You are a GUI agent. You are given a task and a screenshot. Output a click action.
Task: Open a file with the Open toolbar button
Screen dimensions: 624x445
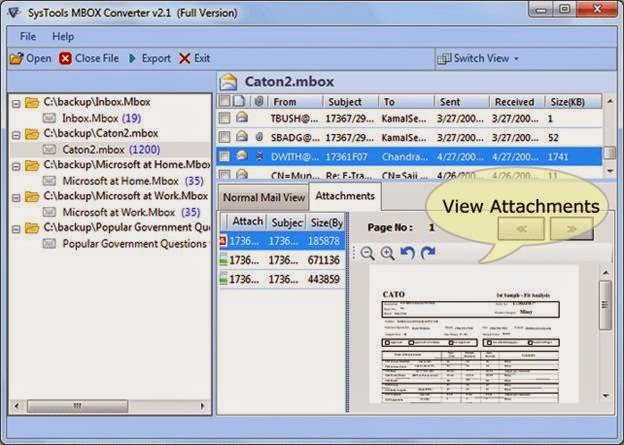pos(31,59)
